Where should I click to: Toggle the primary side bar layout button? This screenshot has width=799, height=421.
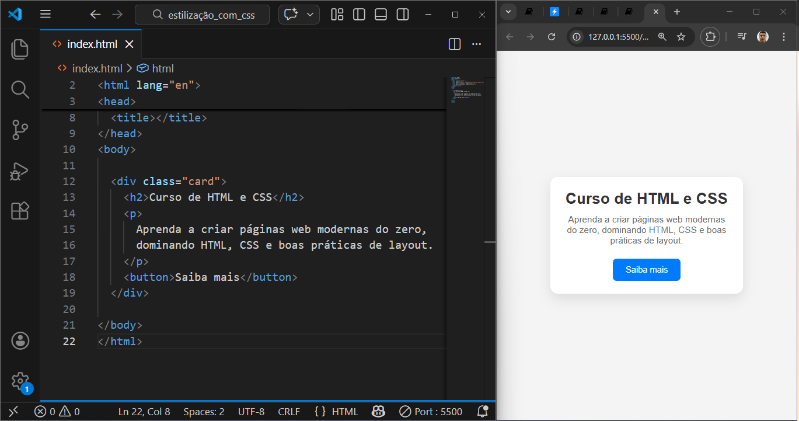358,14
